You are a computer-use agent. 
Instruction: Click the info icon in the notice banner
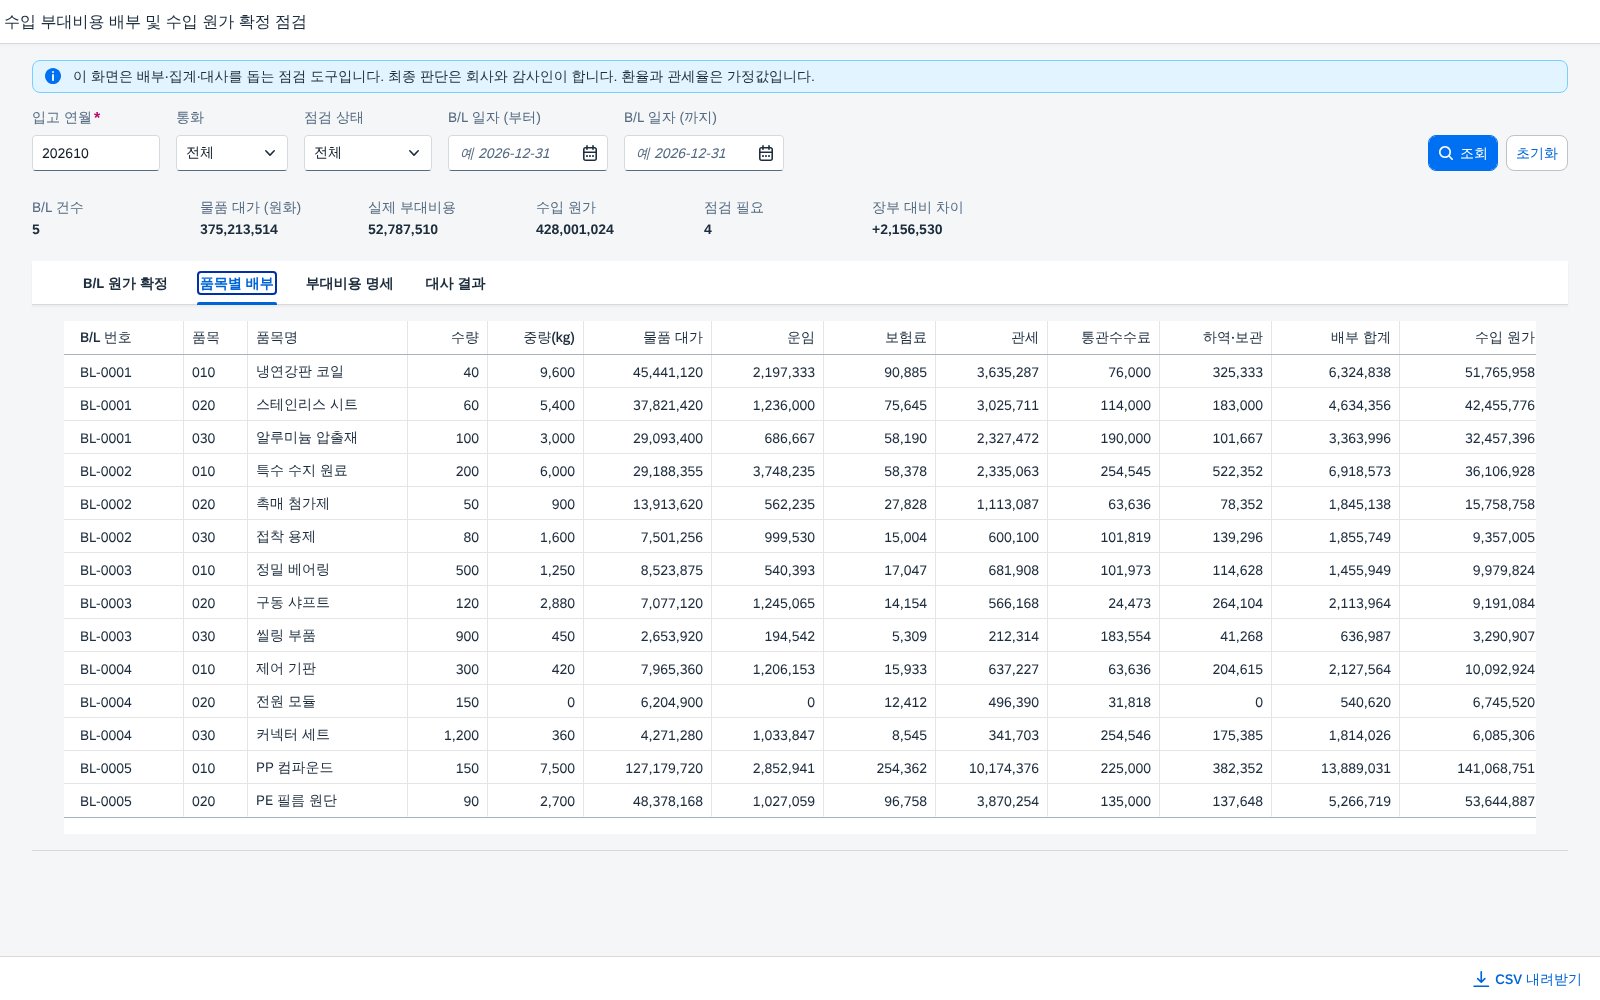pos(53,76)
